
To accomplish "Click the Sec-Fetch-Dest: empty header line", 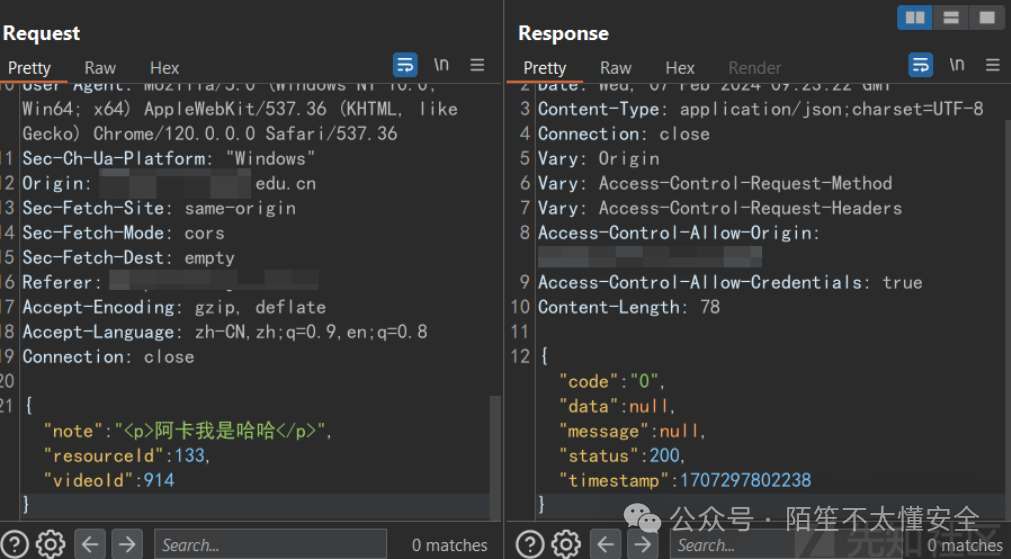I will [128, 257].
